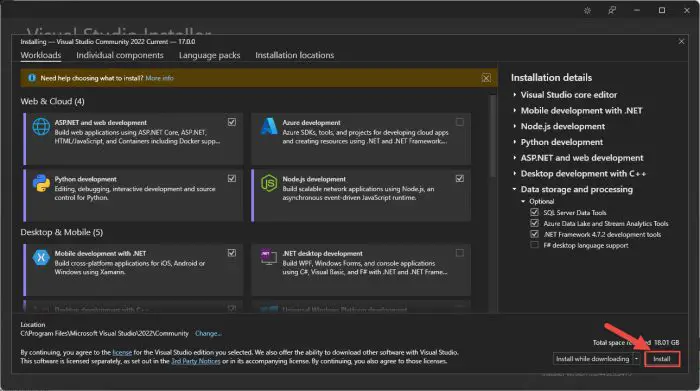Collapse the Optional components group
The width and height of the screenshot is (700, 391).
click(524, 202)
